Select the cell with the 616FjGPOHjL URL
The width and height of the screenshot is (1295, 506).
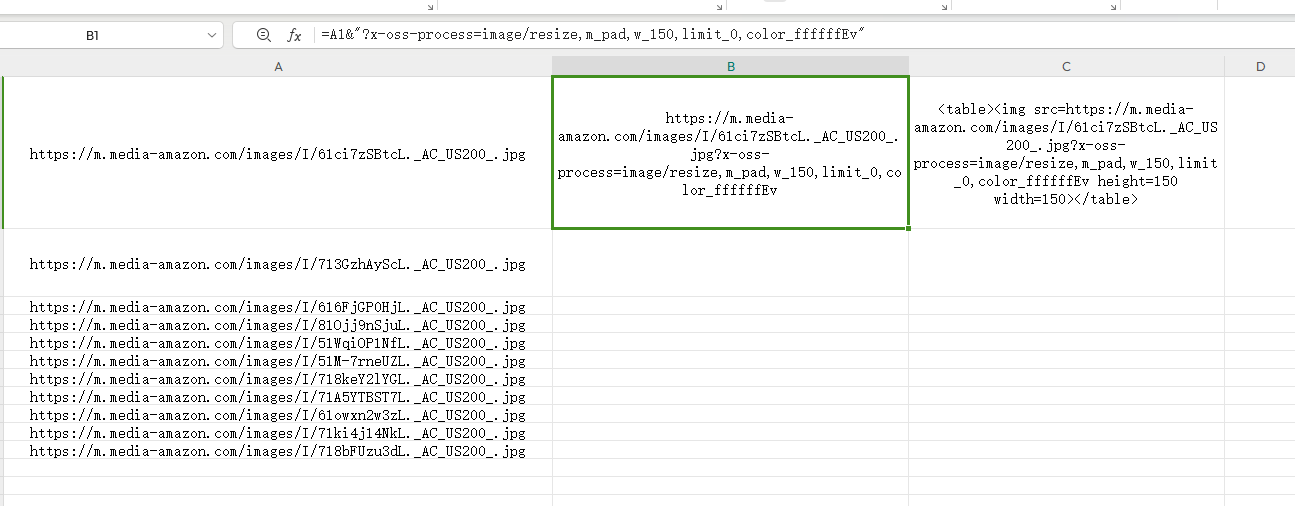277,306
